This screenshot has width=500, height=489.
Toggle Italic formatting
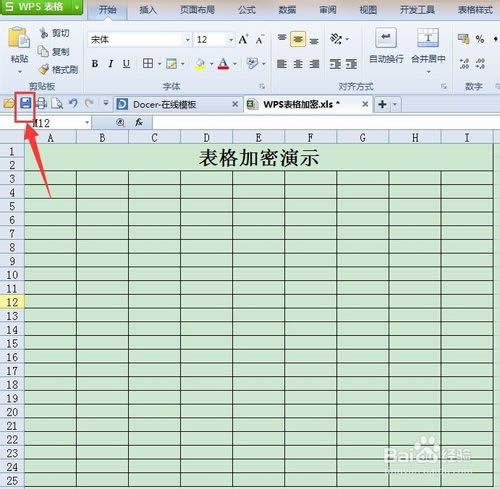pyautogui.click(x=111, y=63)
